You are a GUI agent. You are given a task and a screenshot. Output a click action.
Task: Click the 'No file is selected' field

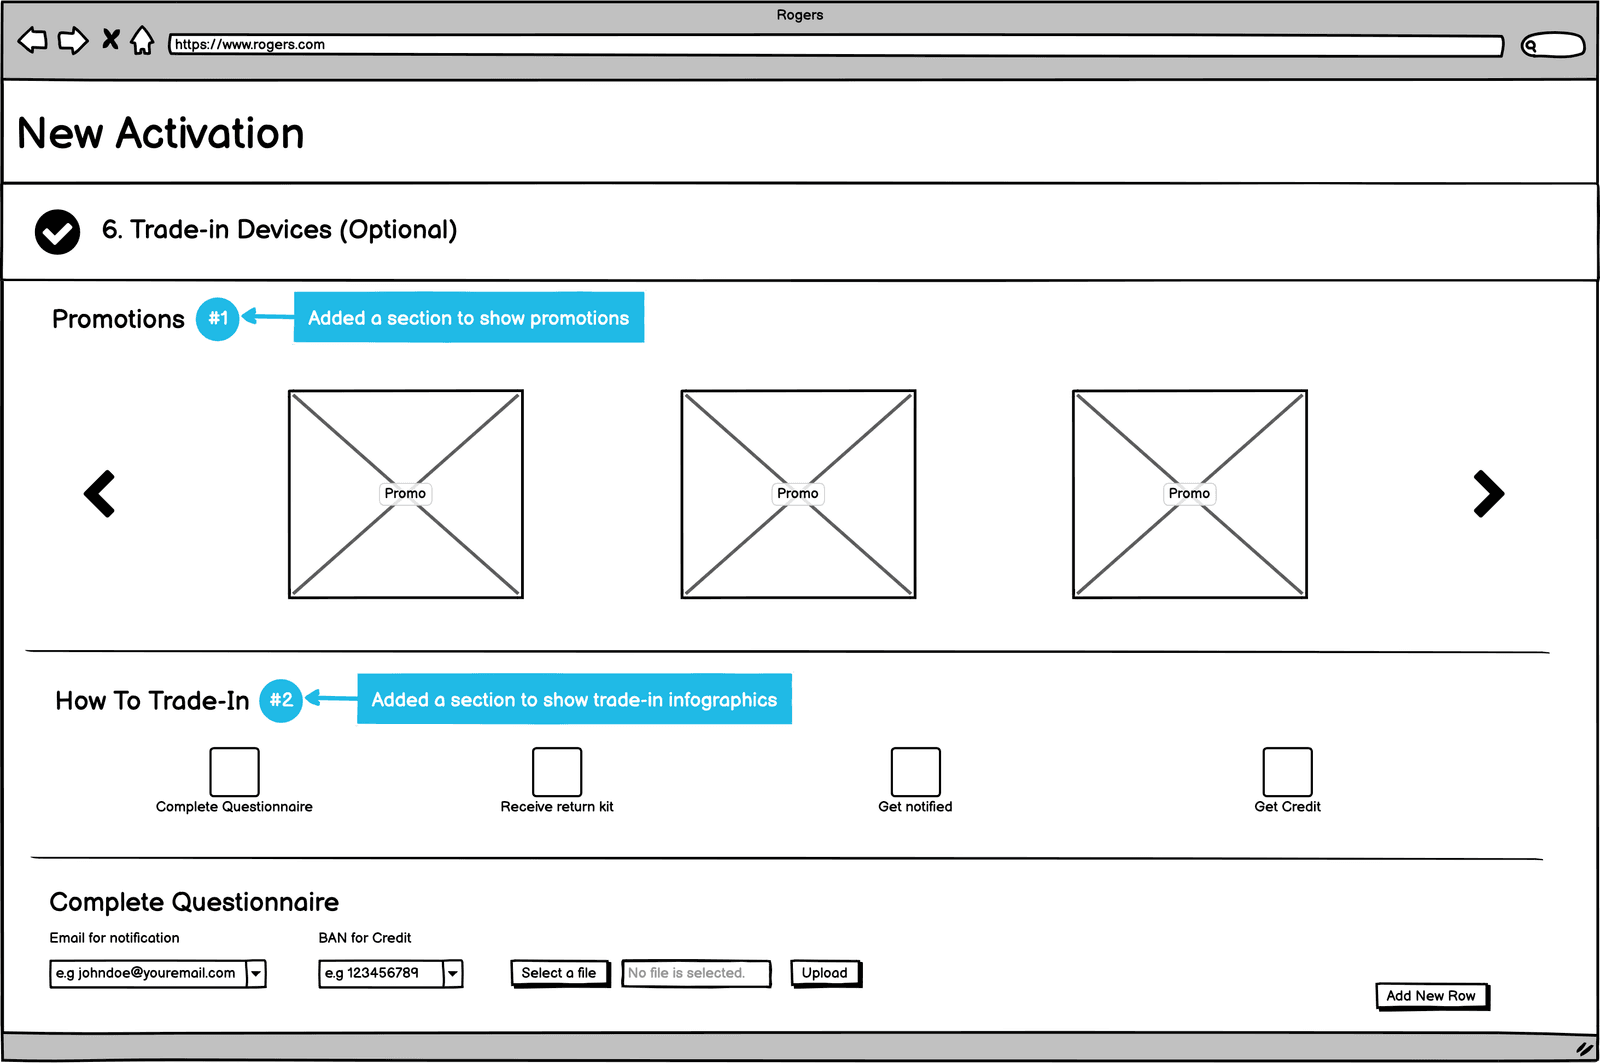coord(696,973)
